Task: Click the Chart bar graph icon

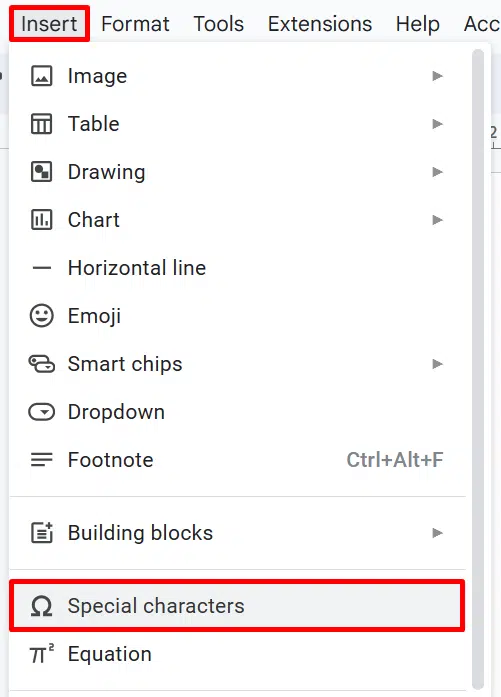Action: coord(41,220)
